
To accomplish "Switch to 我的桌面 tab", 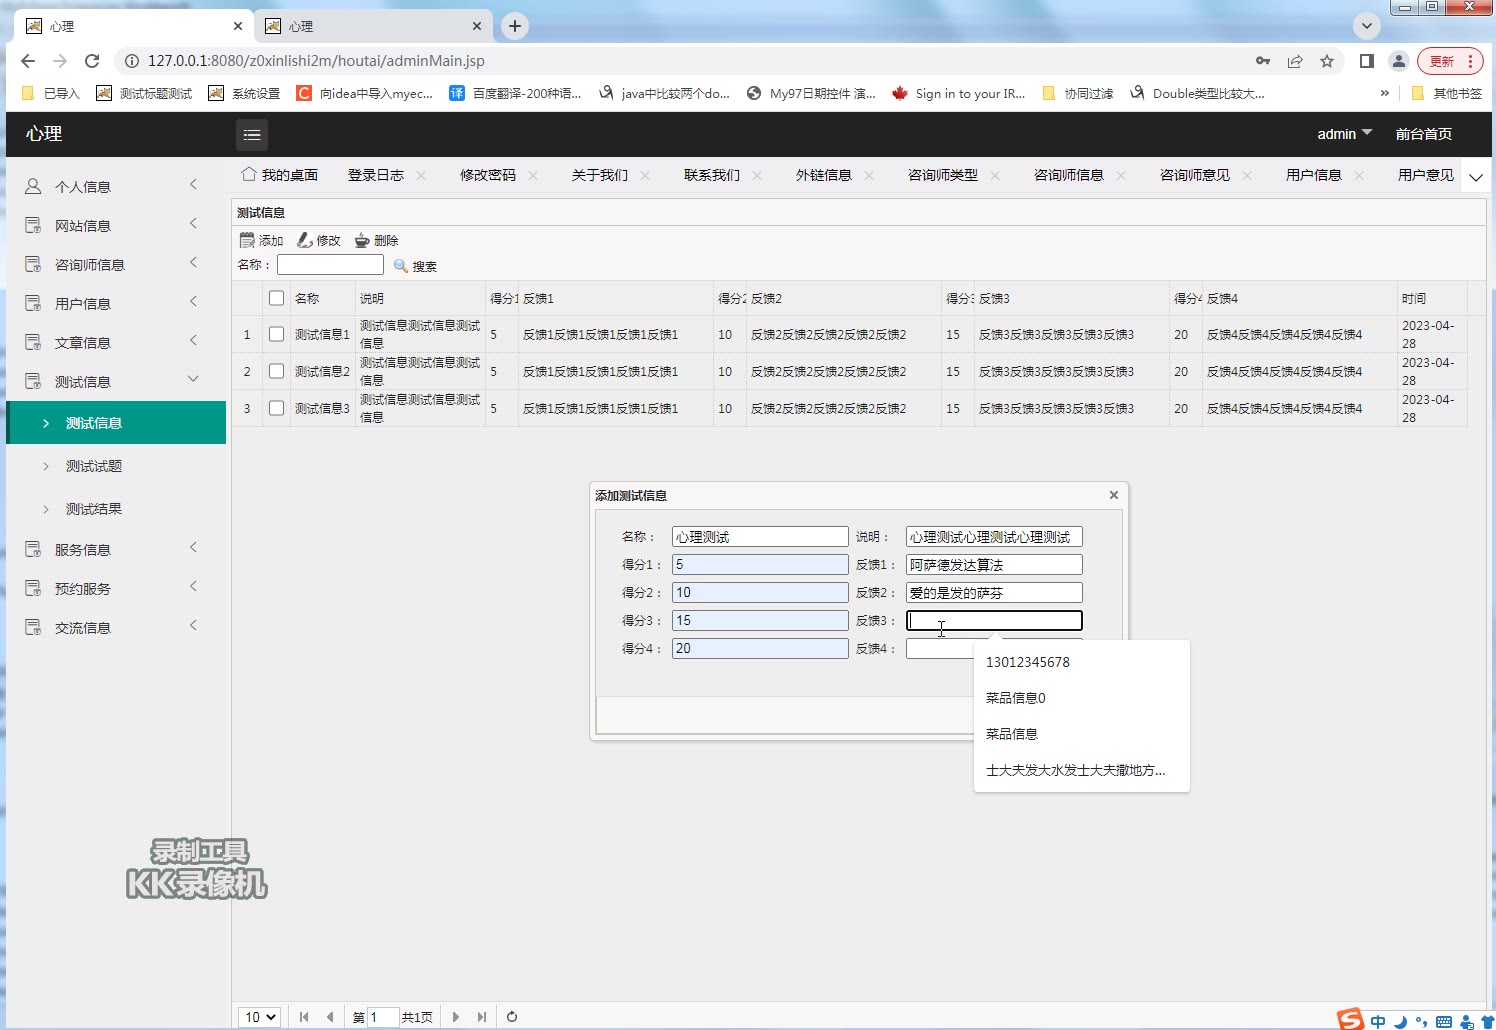I will [281, 175].
